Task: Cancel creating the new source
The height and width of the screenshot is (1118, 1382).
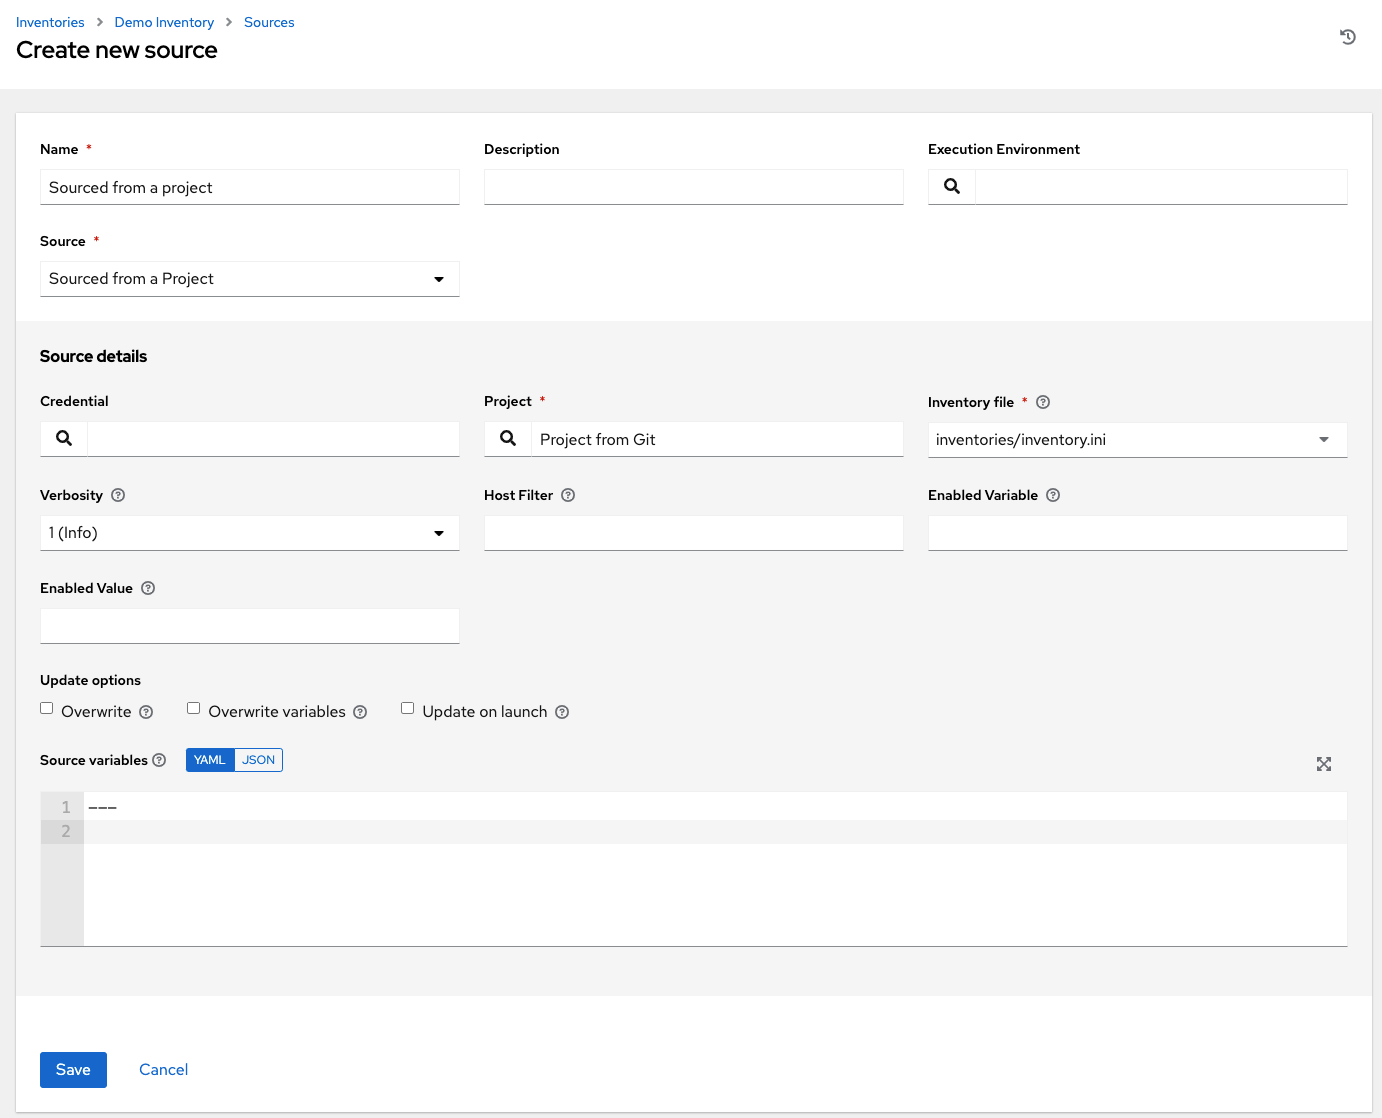Action: (163, 1070)
